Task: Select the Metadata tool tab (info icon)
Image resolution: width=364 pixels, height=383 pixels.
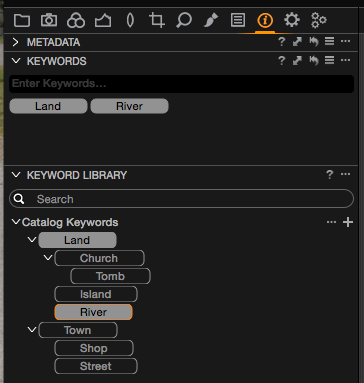Action: tap(265, 20)
